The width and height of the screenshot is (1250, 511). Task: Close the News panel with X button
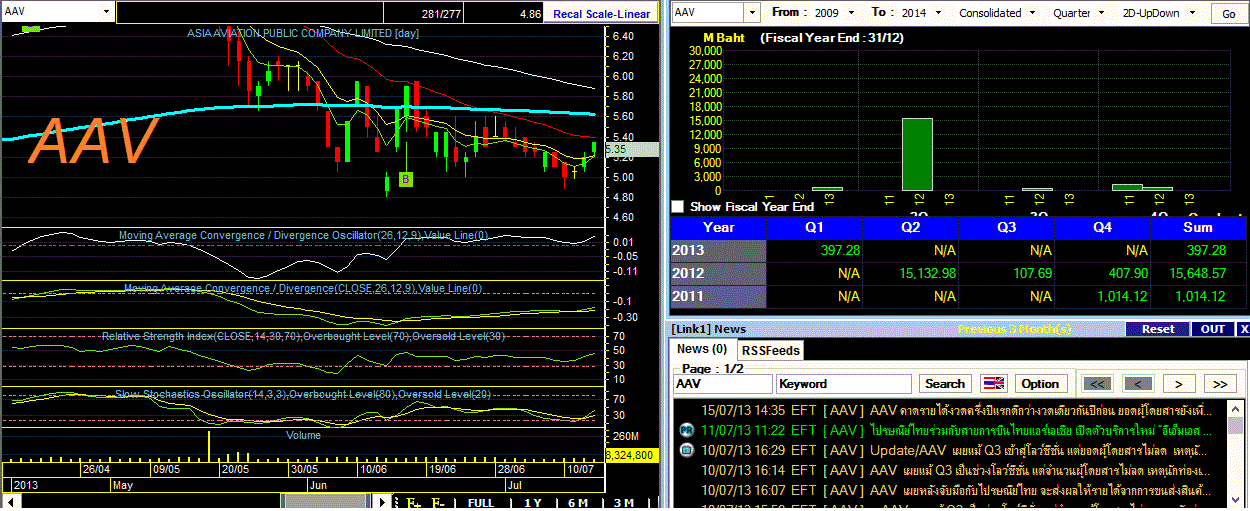pos(1243,329)
